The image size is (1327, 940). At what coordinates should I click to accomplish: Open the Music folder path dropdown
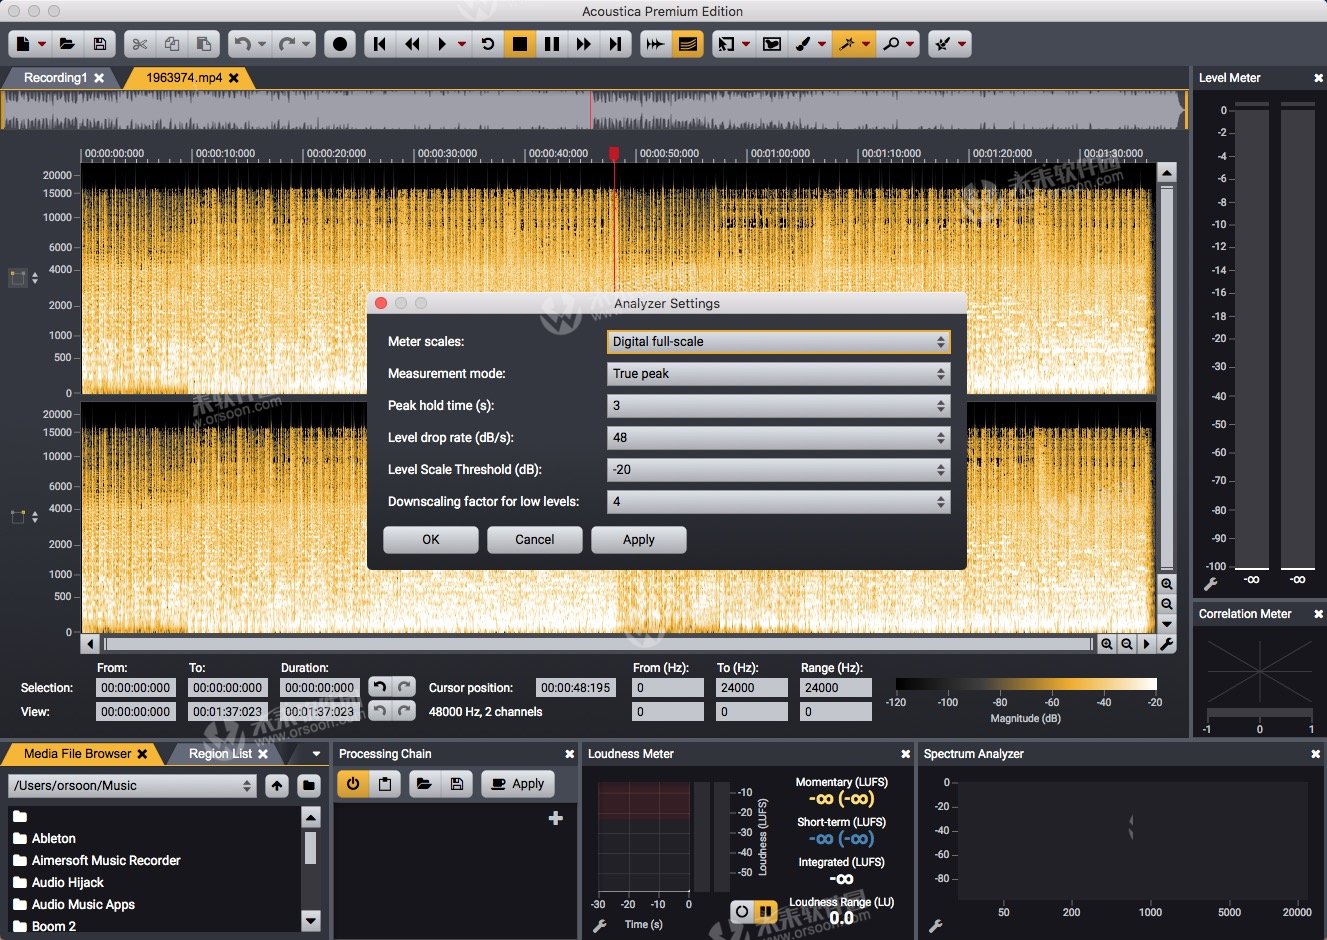point(133,786)
